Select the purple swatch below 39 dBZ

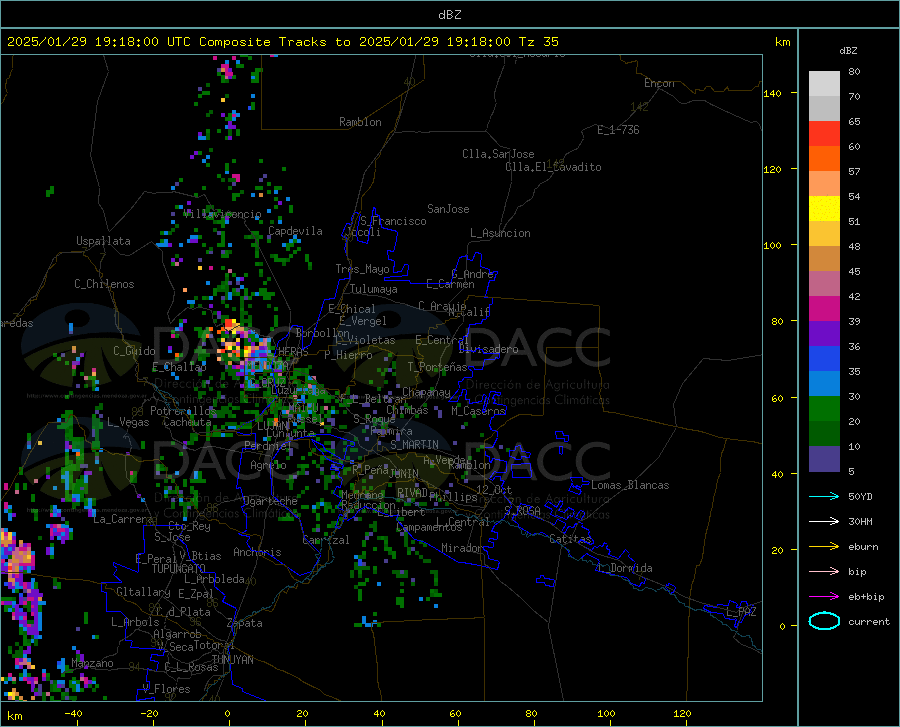pos(824,334)
